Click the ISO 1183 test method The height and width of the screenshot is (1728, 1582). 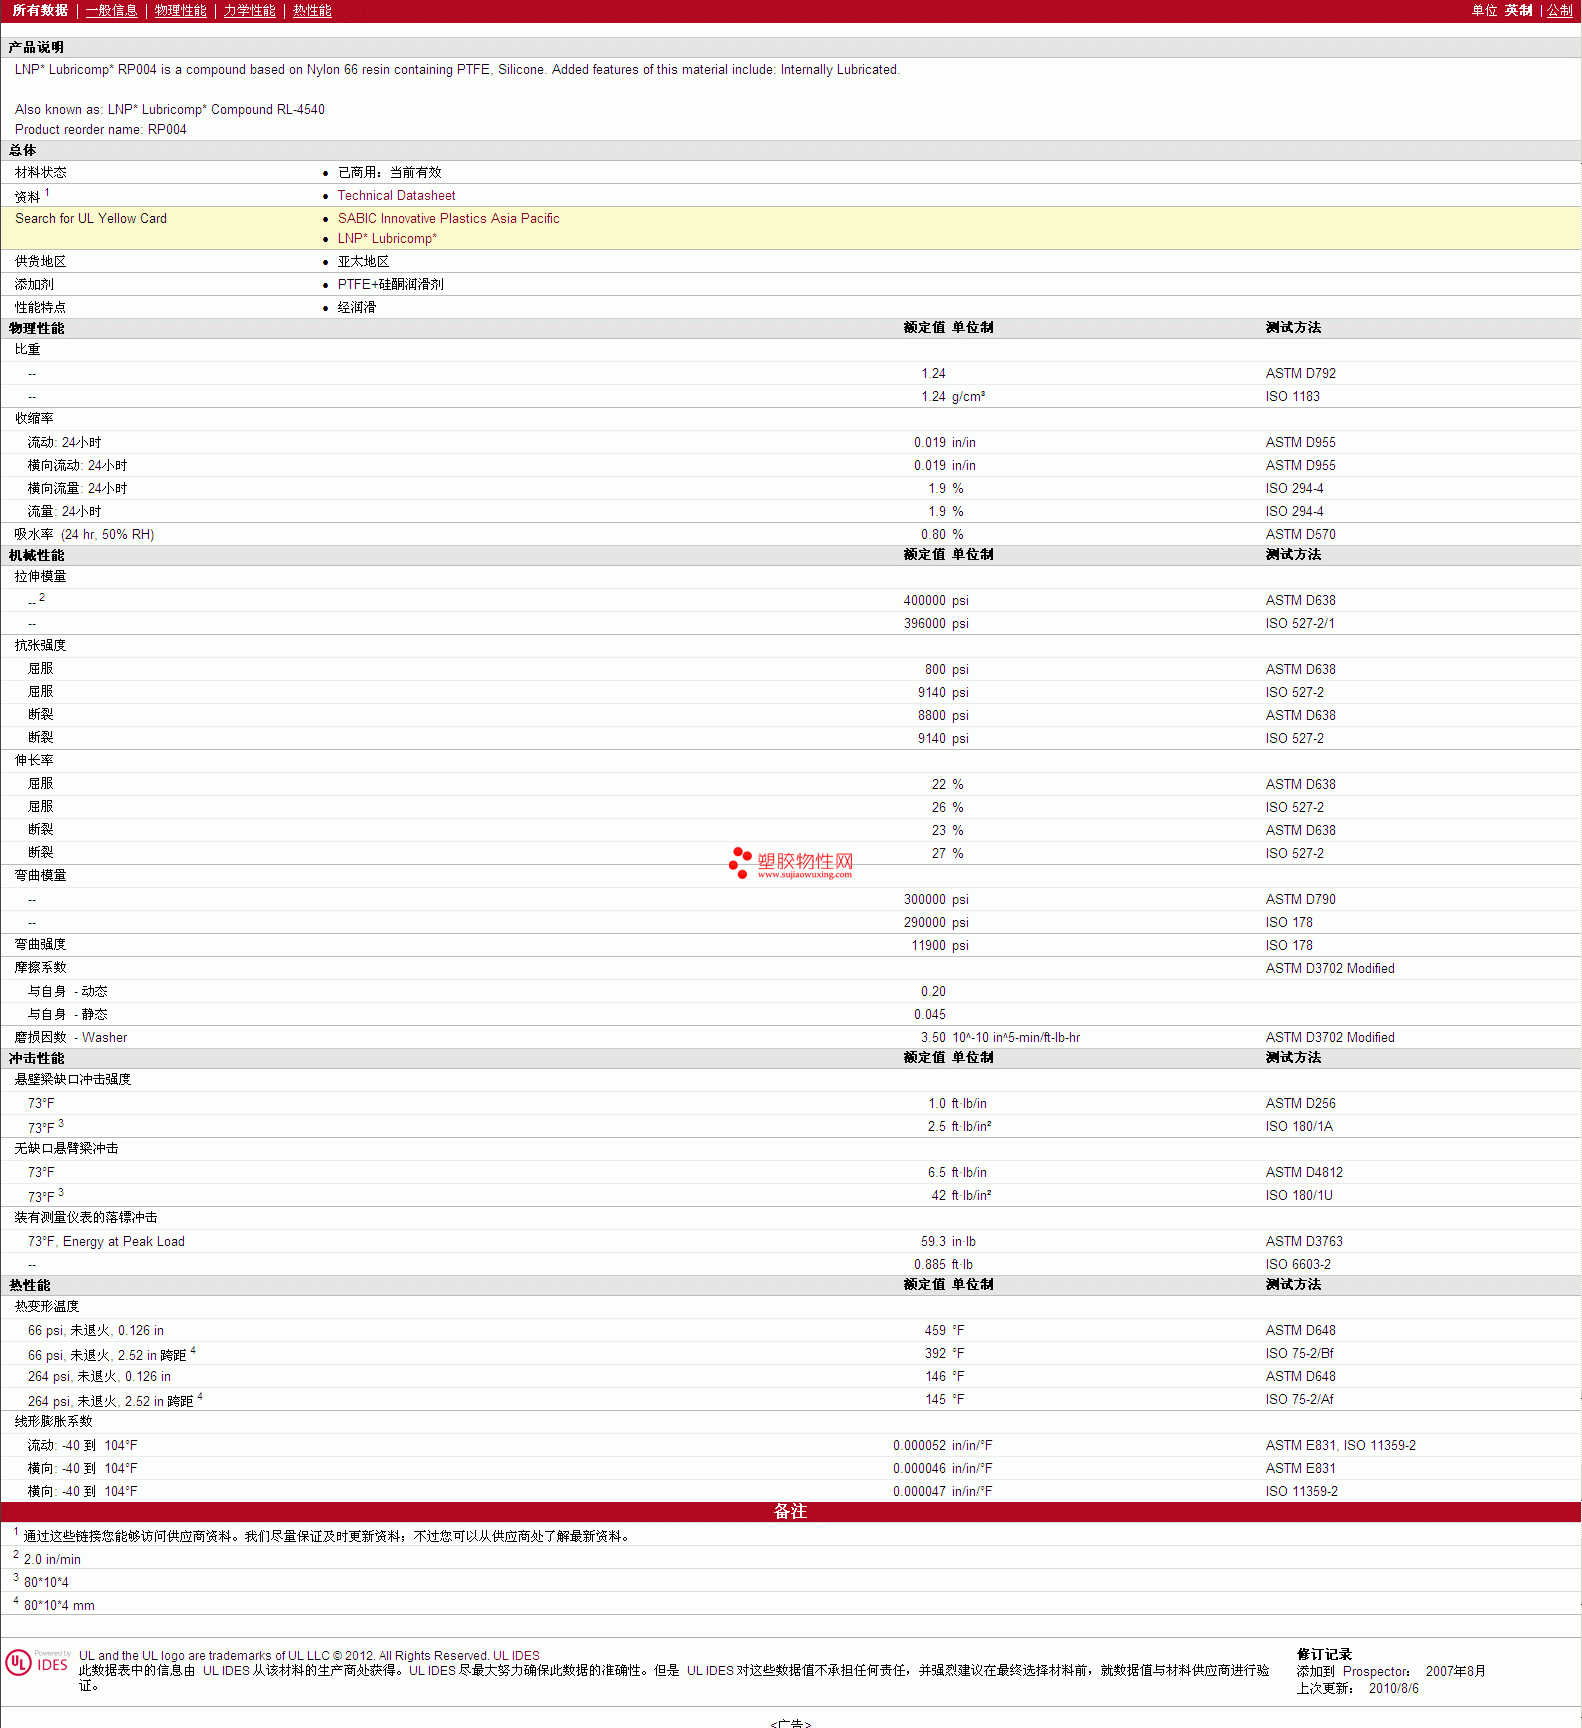click(x=1292, y=397)
